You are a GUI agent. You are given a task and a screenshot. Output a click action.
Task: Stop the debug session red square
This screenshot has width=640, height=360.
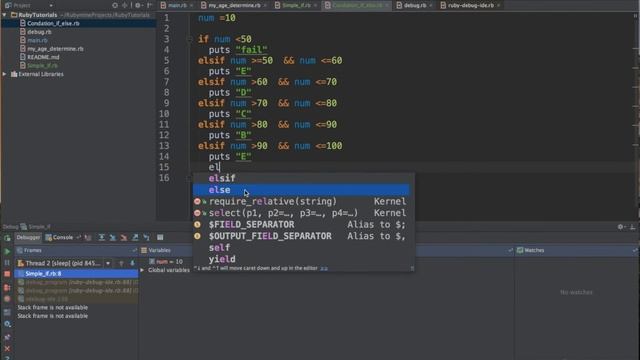tap(7, 274)
